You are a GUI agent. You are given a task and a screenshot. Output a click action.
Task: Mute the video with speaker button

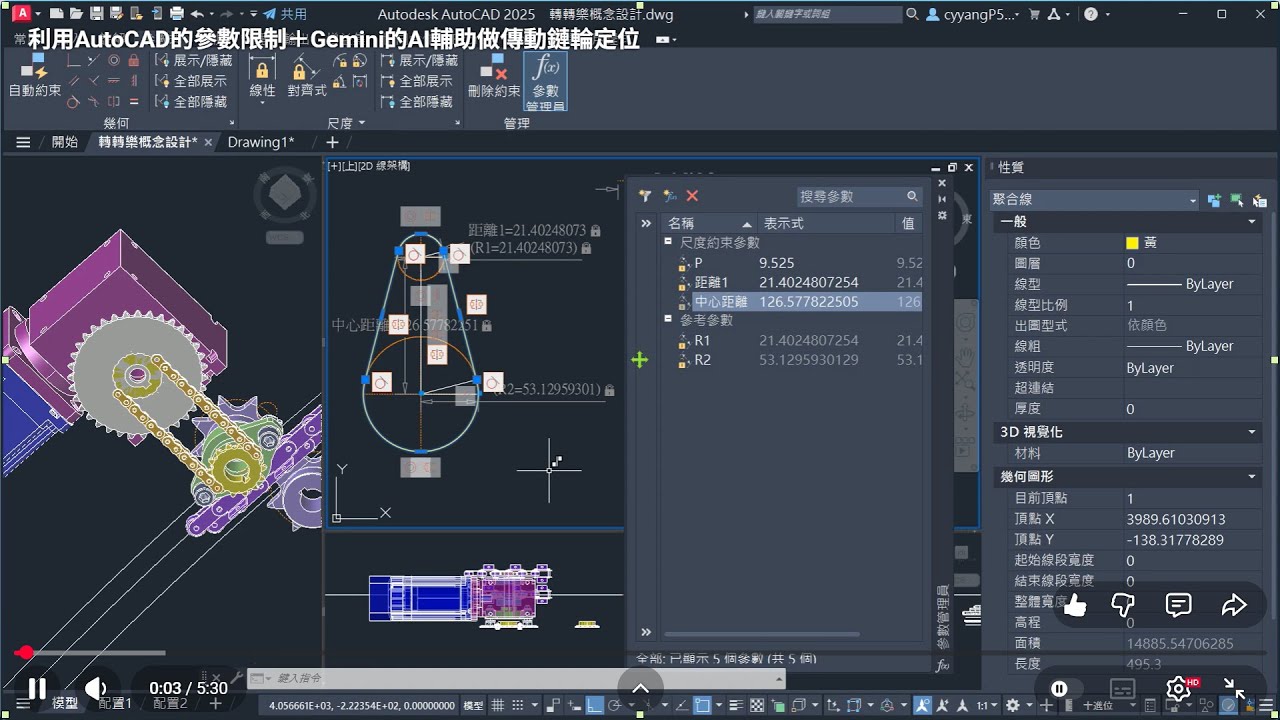[x=96, y=688]
